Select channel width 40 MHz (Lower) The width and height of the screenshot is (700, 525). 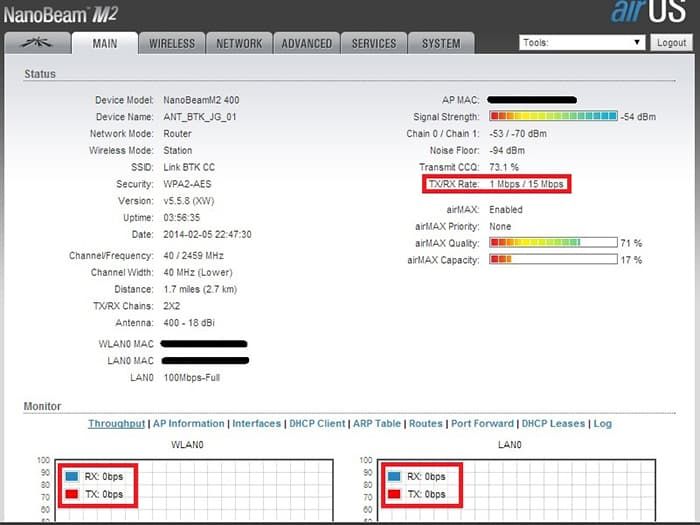[x=198, y=272]
